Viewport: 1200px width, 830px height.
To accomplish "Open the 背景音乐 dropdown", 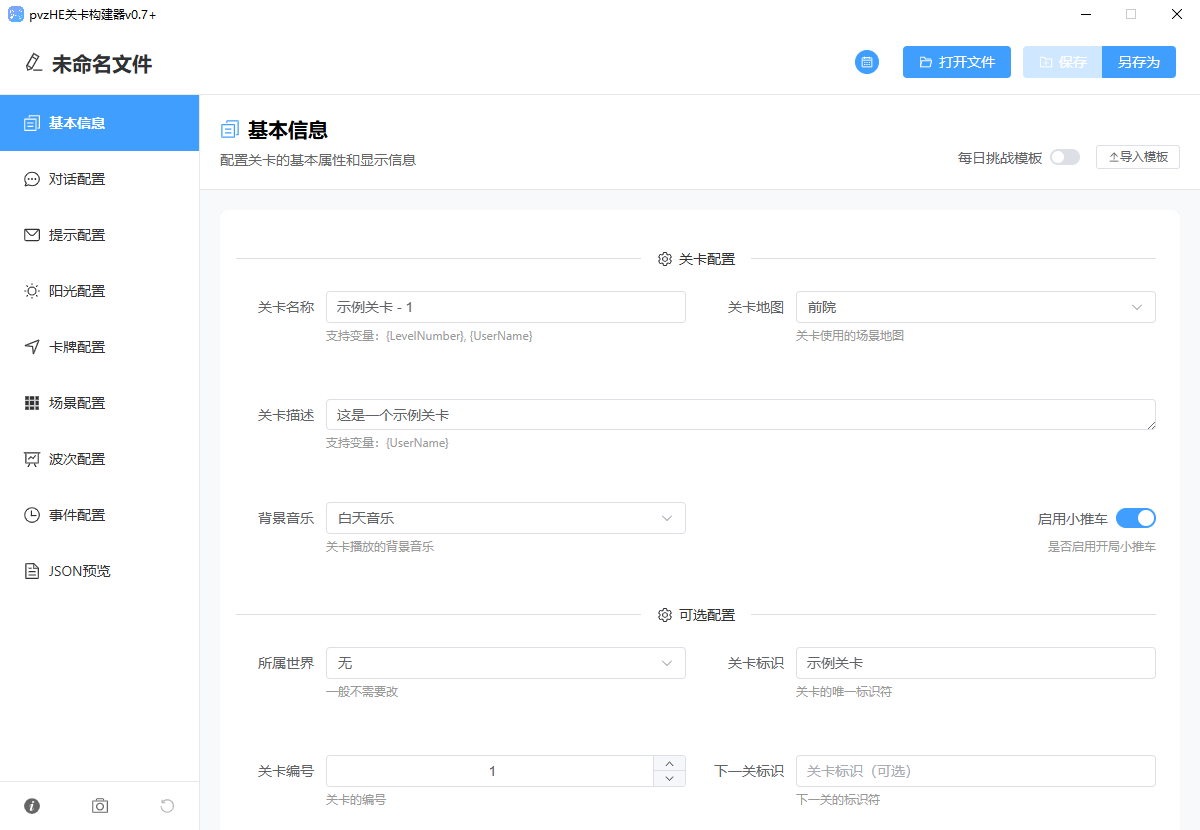I will click(x=505, y=518).
